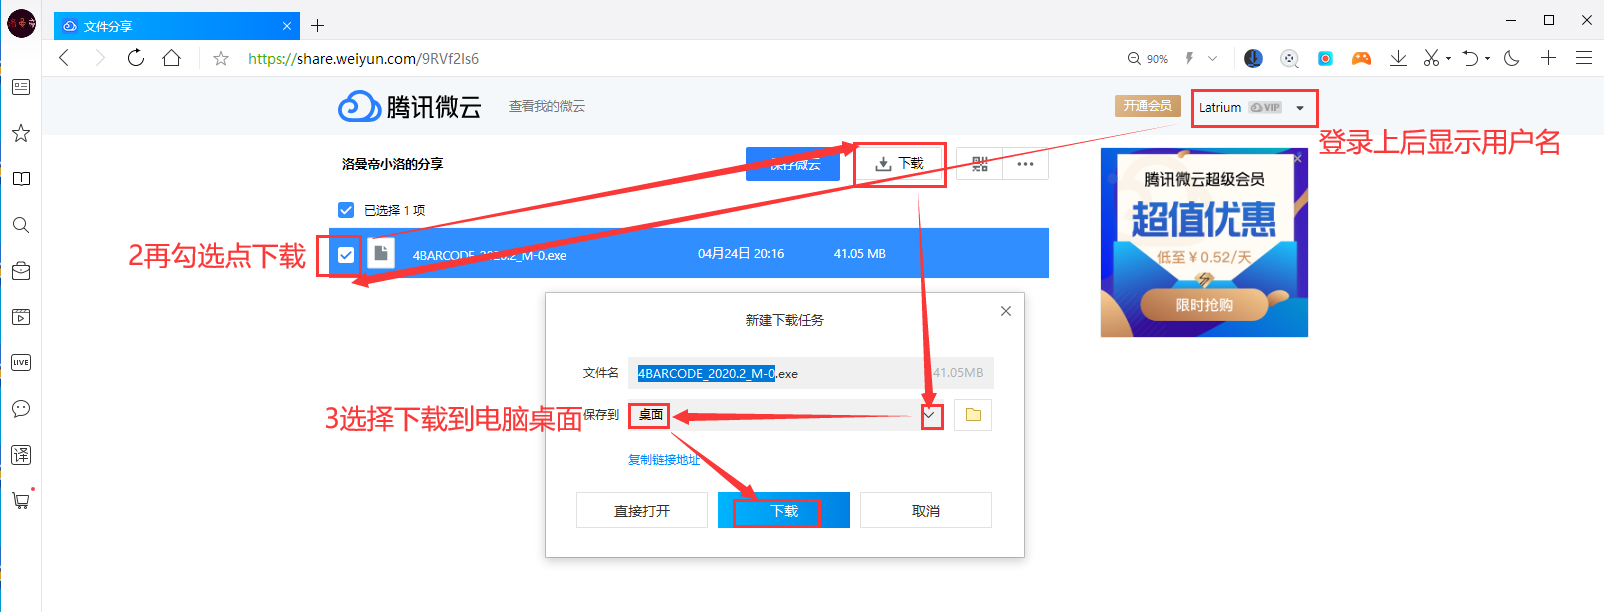Go to the browser home page
Viewport: 1604px width, 612px height.
click(x=172, y=58)
